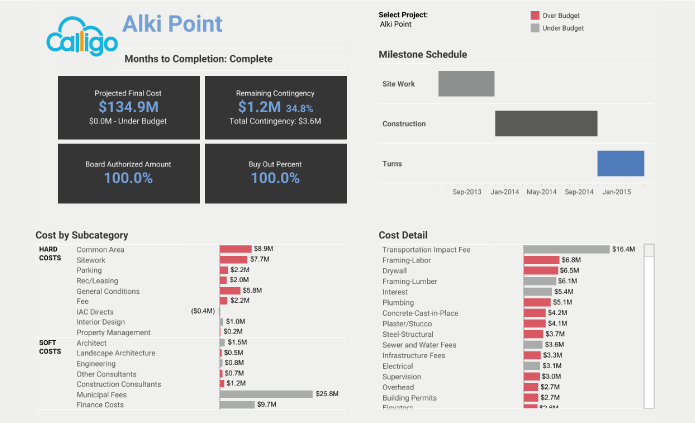Select the Construction milestone bar
This screenshot has height=423, width=695.
546,123
